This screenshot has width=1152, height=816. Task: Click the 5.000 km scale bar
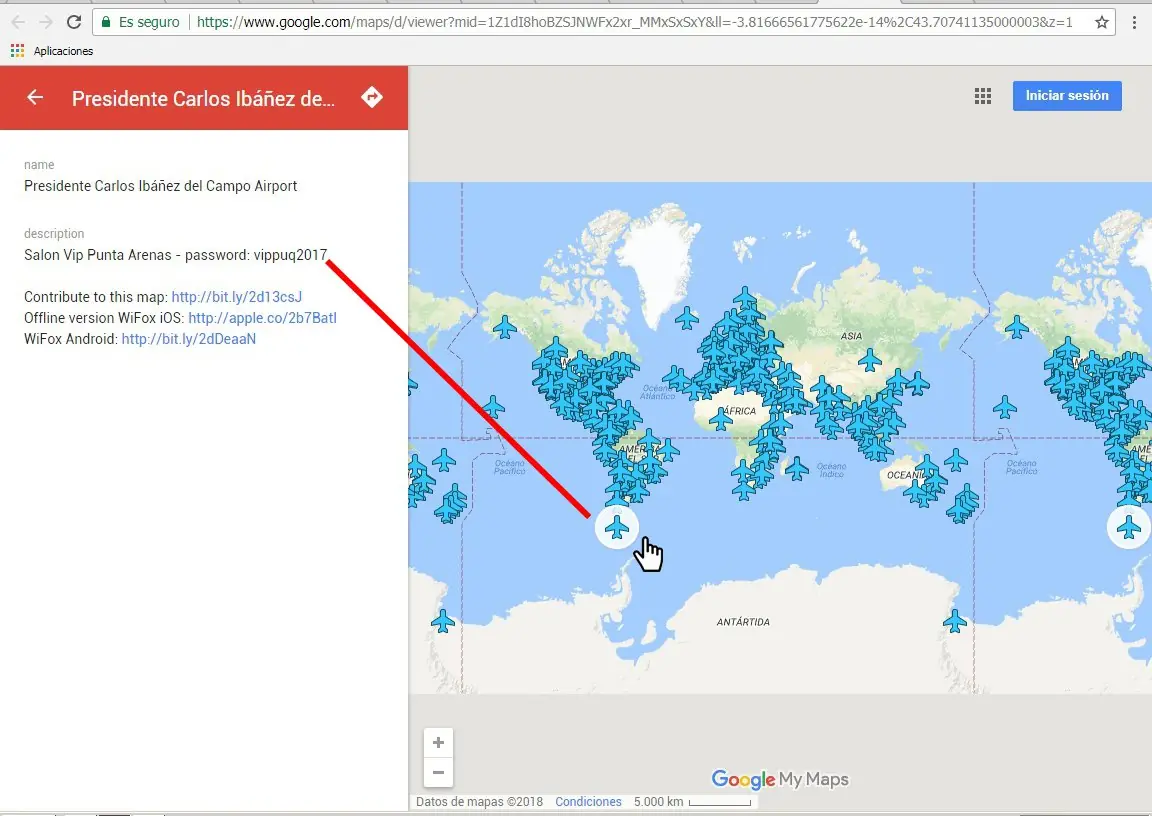pyautogui.click(x=692, y=801)
